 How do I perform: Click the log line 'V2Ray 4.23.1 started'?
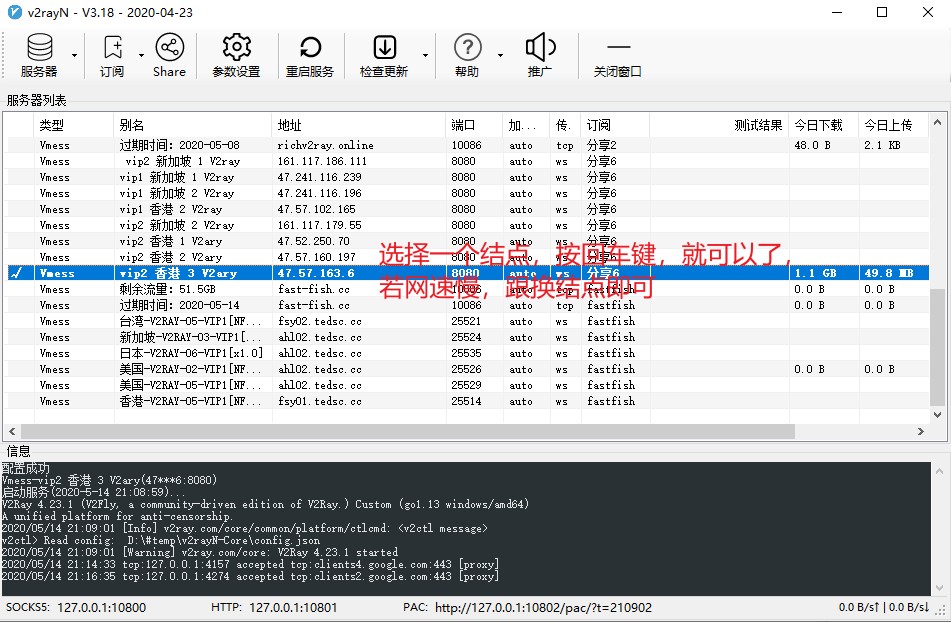pyautogui.click(x=200, y=552)
